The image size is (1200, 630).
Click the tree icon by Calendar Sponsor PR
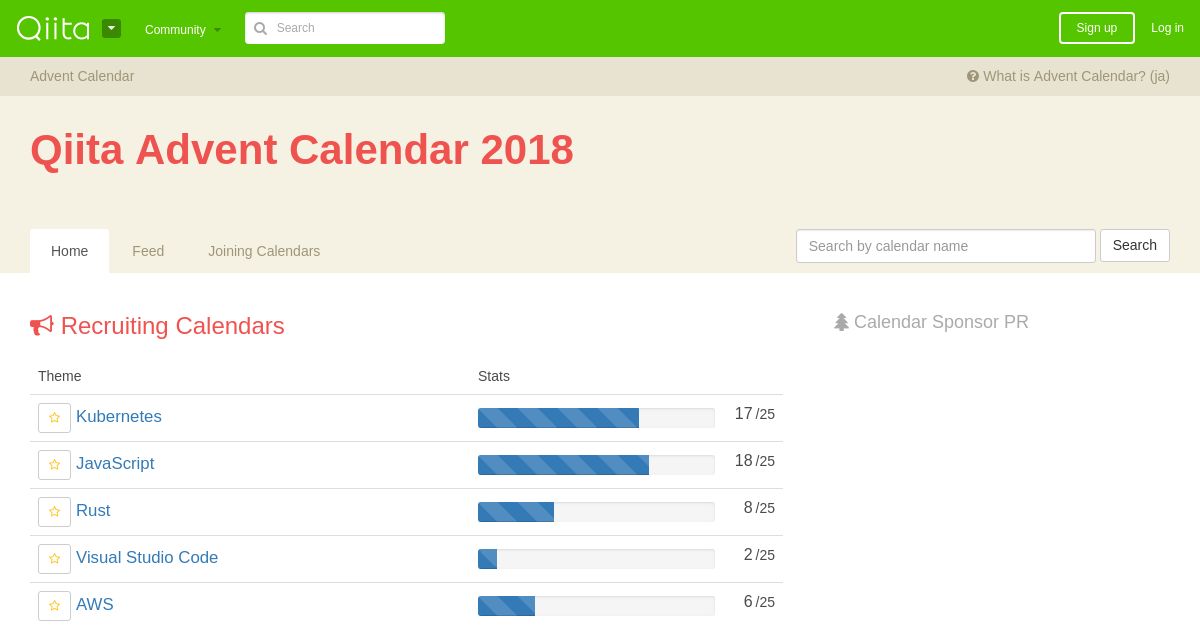pos(841,322)
